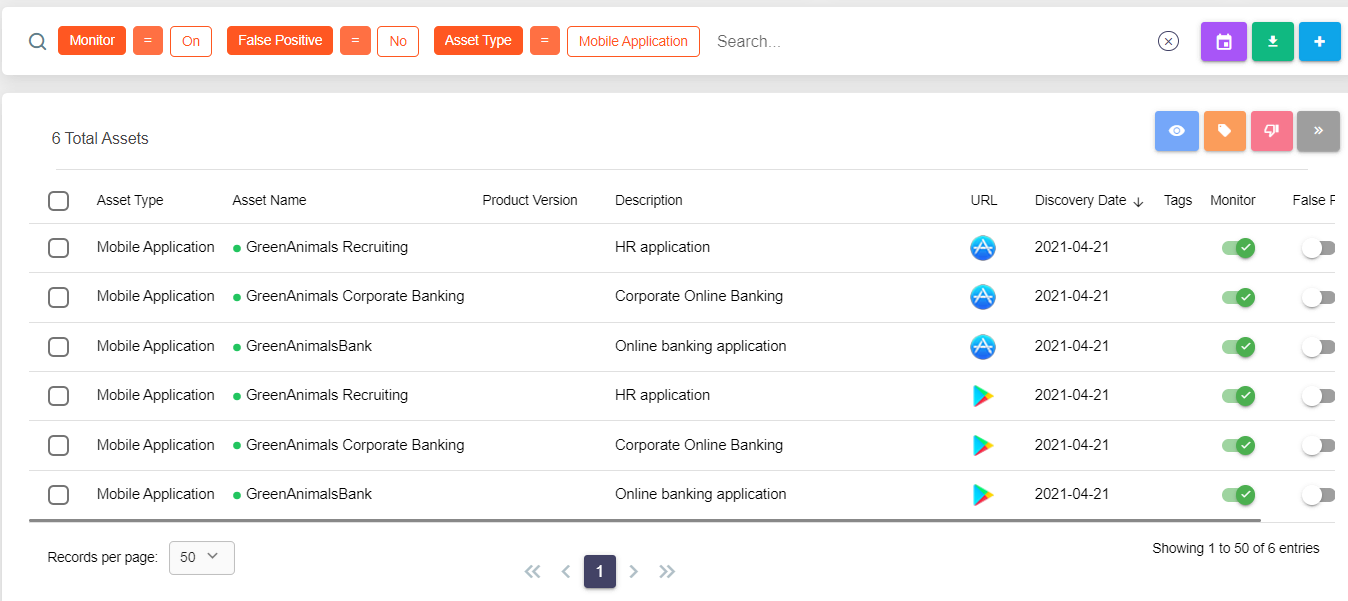The image size is (1348, 601).
Task: Click the grey double-chevron button
Action: click(1318, 131)
